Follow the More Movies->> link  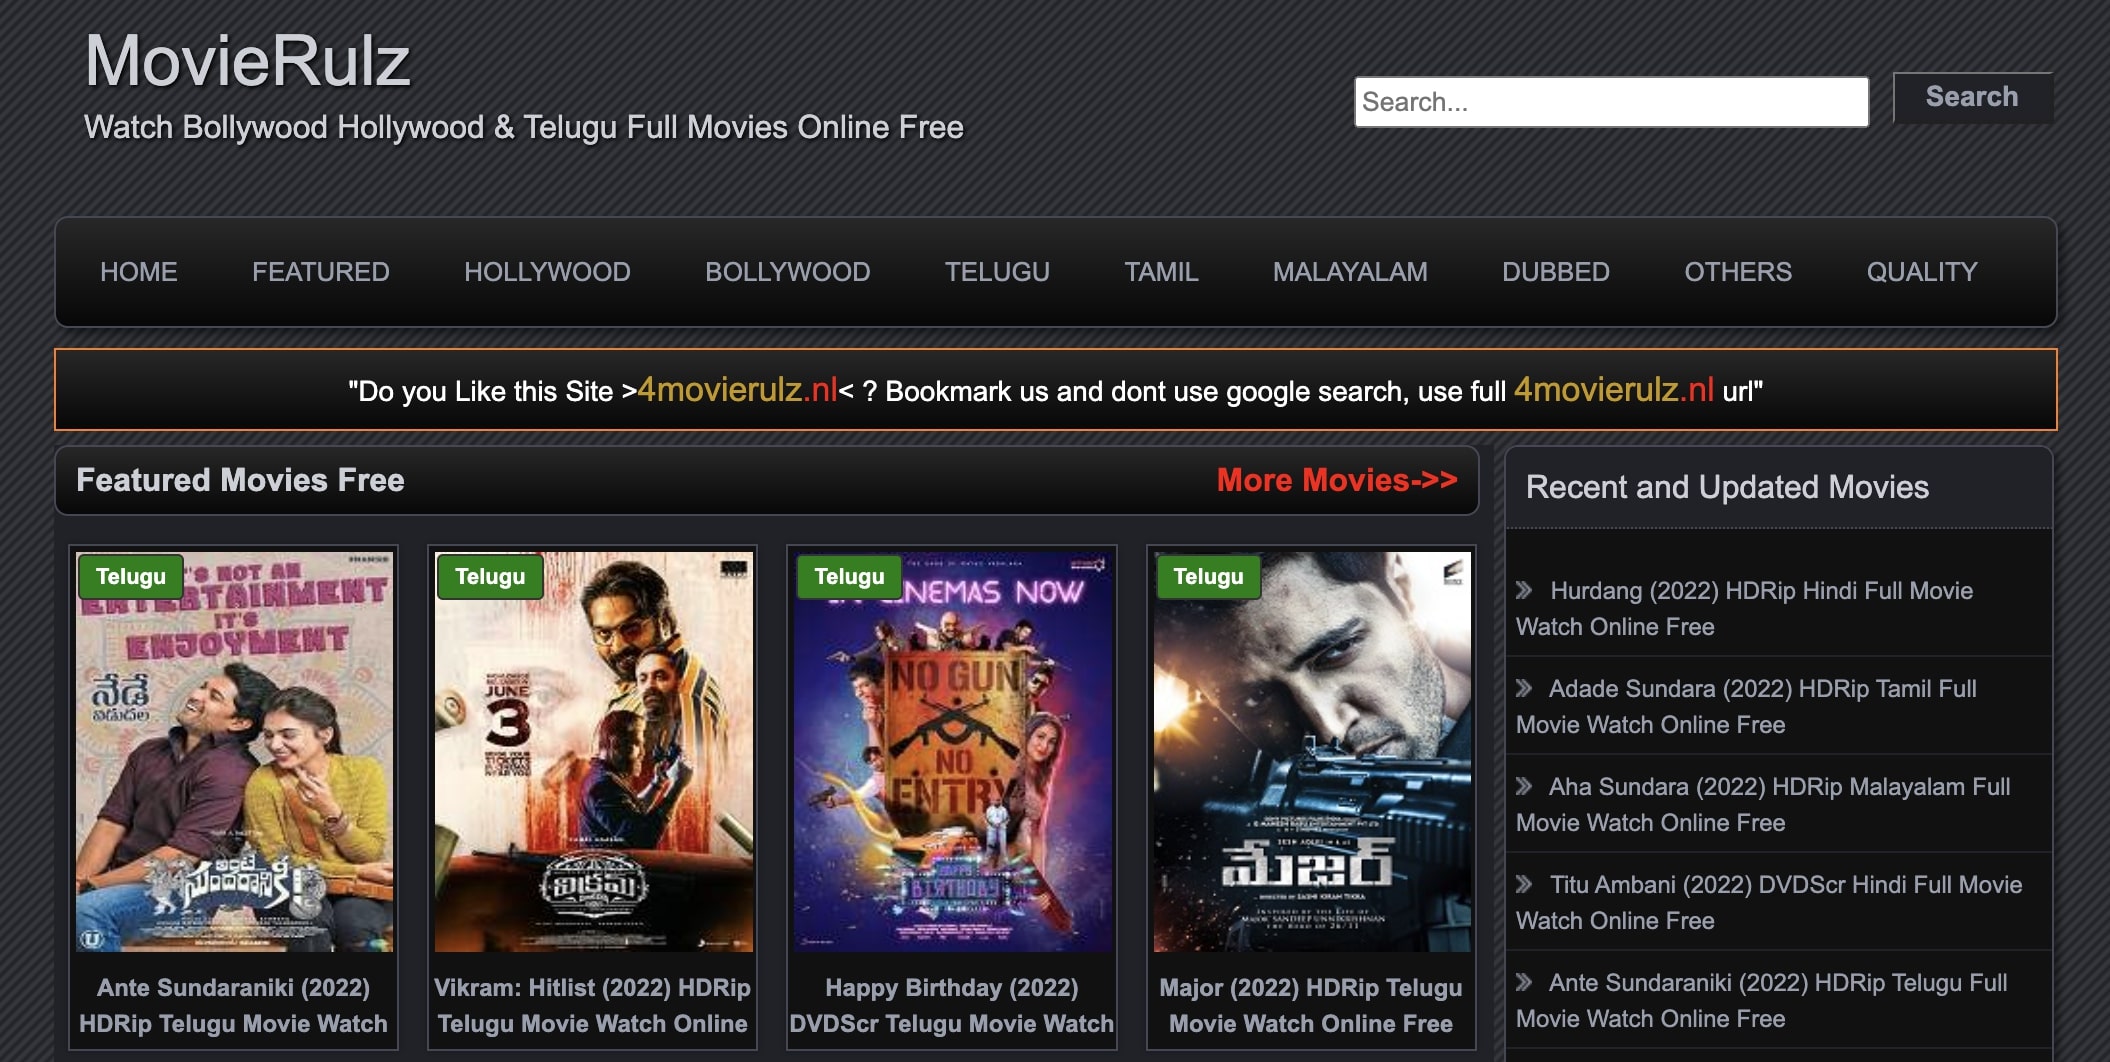pos(1336,480)
